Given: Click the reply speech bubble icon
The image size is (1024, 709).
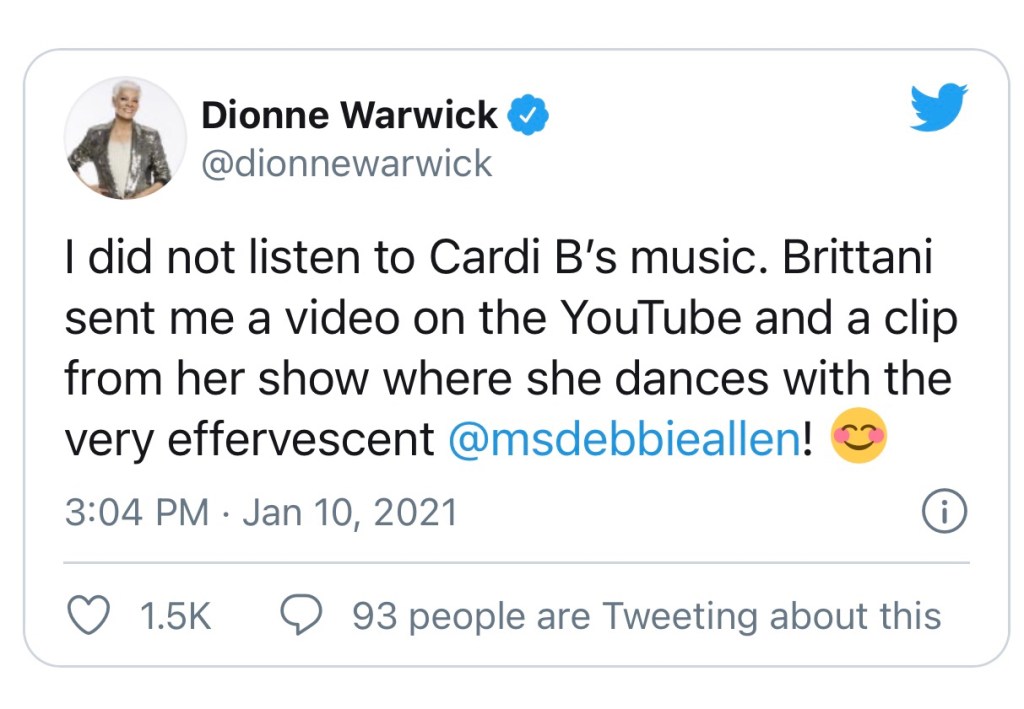Looking at the screenshot, I should pos(299,616).
